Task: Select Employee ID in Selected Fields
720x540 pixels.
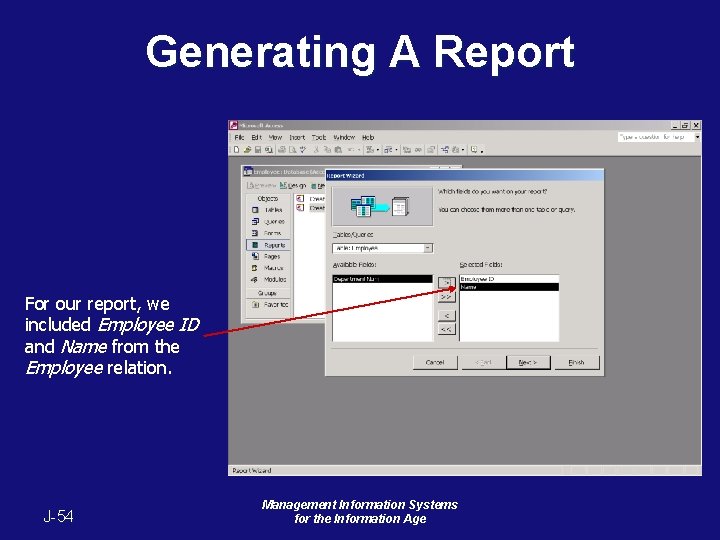Action: coord(509,279)
